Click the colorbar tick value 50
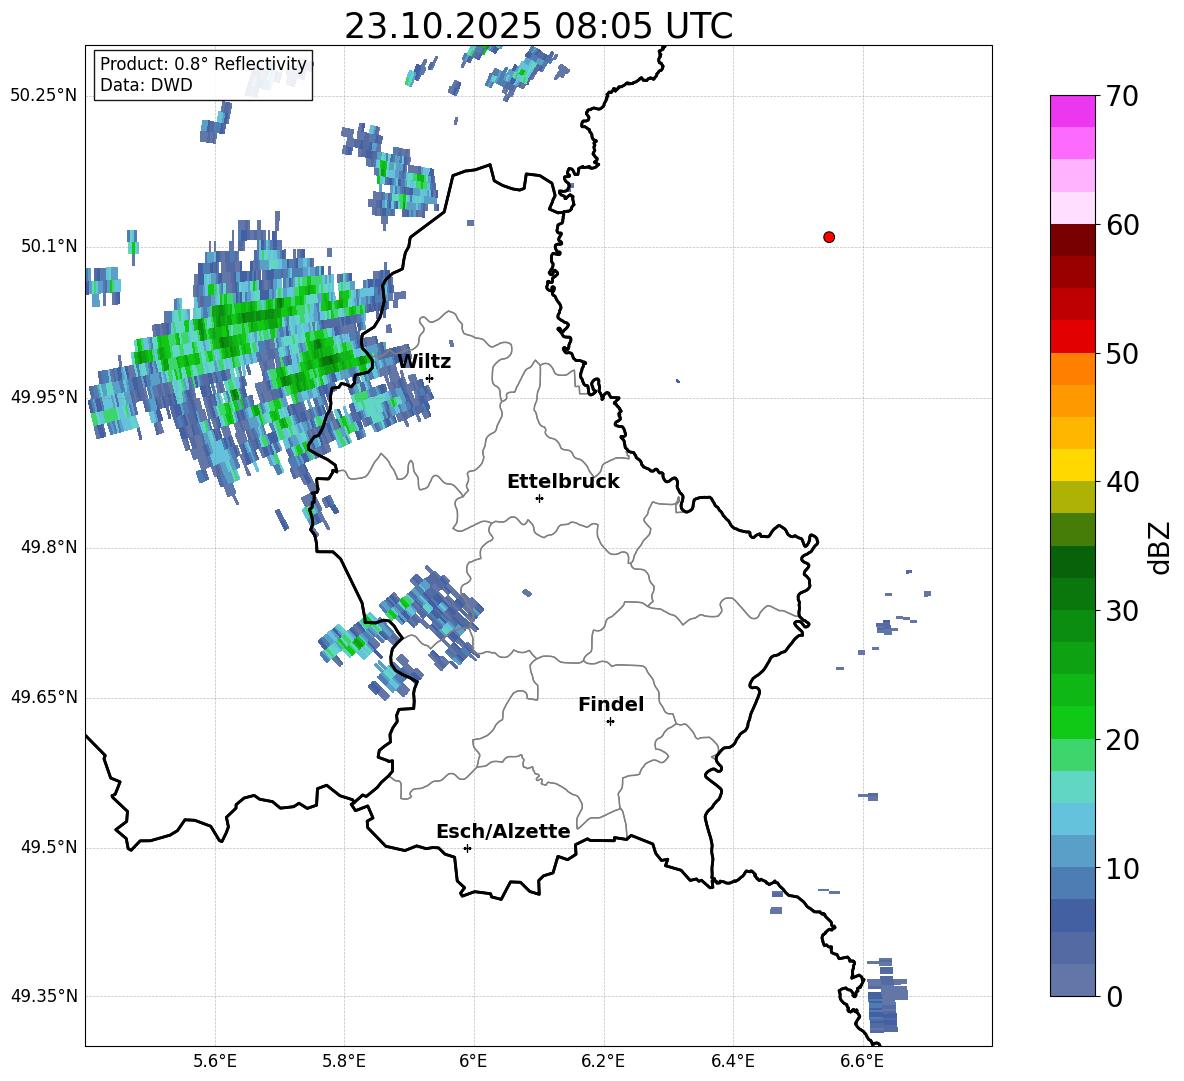Viewport: 1184px width, 1081px height. click(x=1122, y=354)
